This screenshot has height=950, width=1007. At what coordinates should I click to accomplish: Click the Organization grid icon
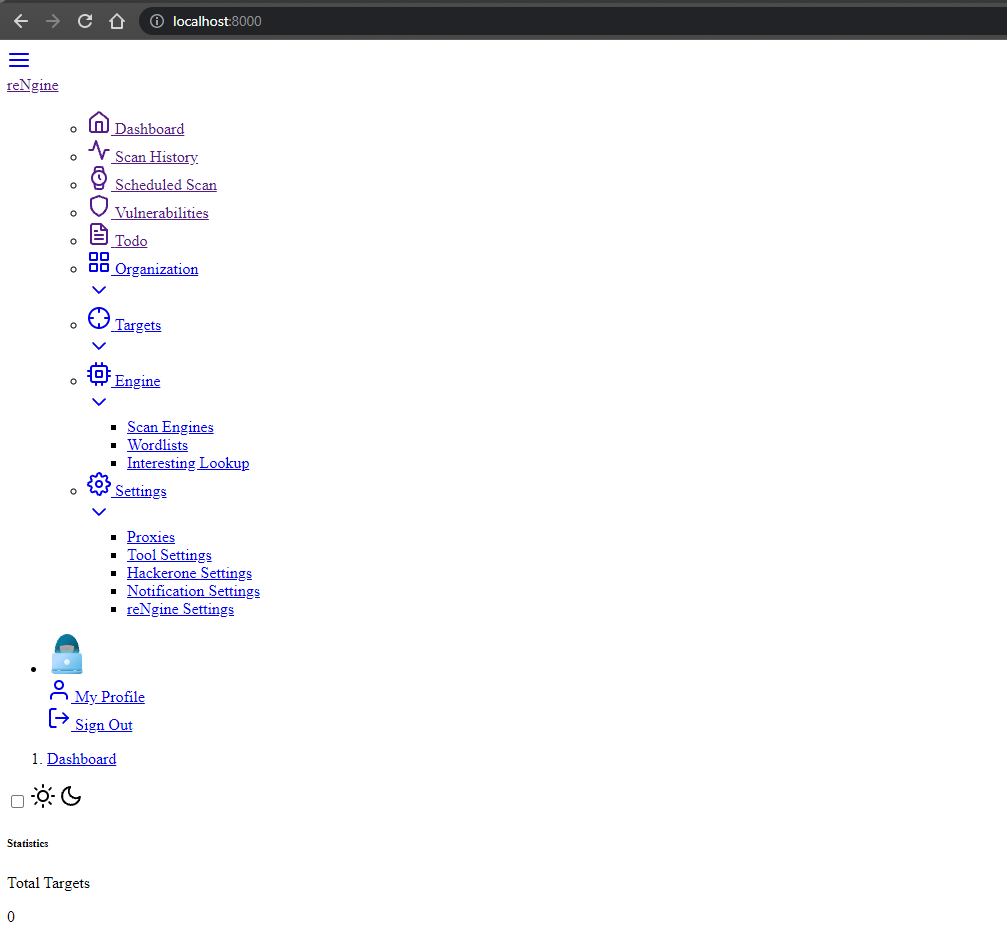coord(99,262)
